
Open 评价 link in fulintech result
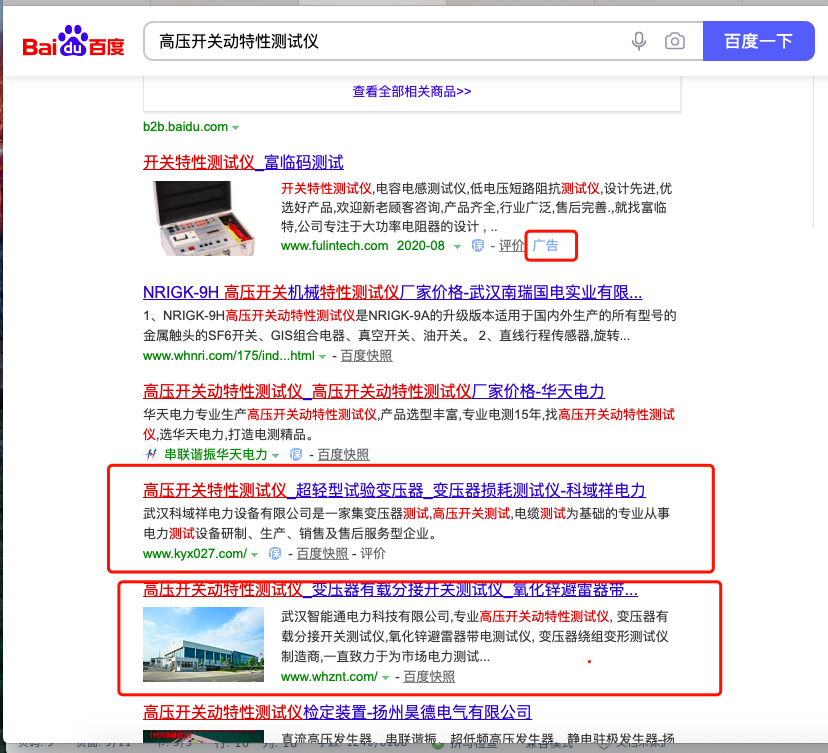[512, 246]
